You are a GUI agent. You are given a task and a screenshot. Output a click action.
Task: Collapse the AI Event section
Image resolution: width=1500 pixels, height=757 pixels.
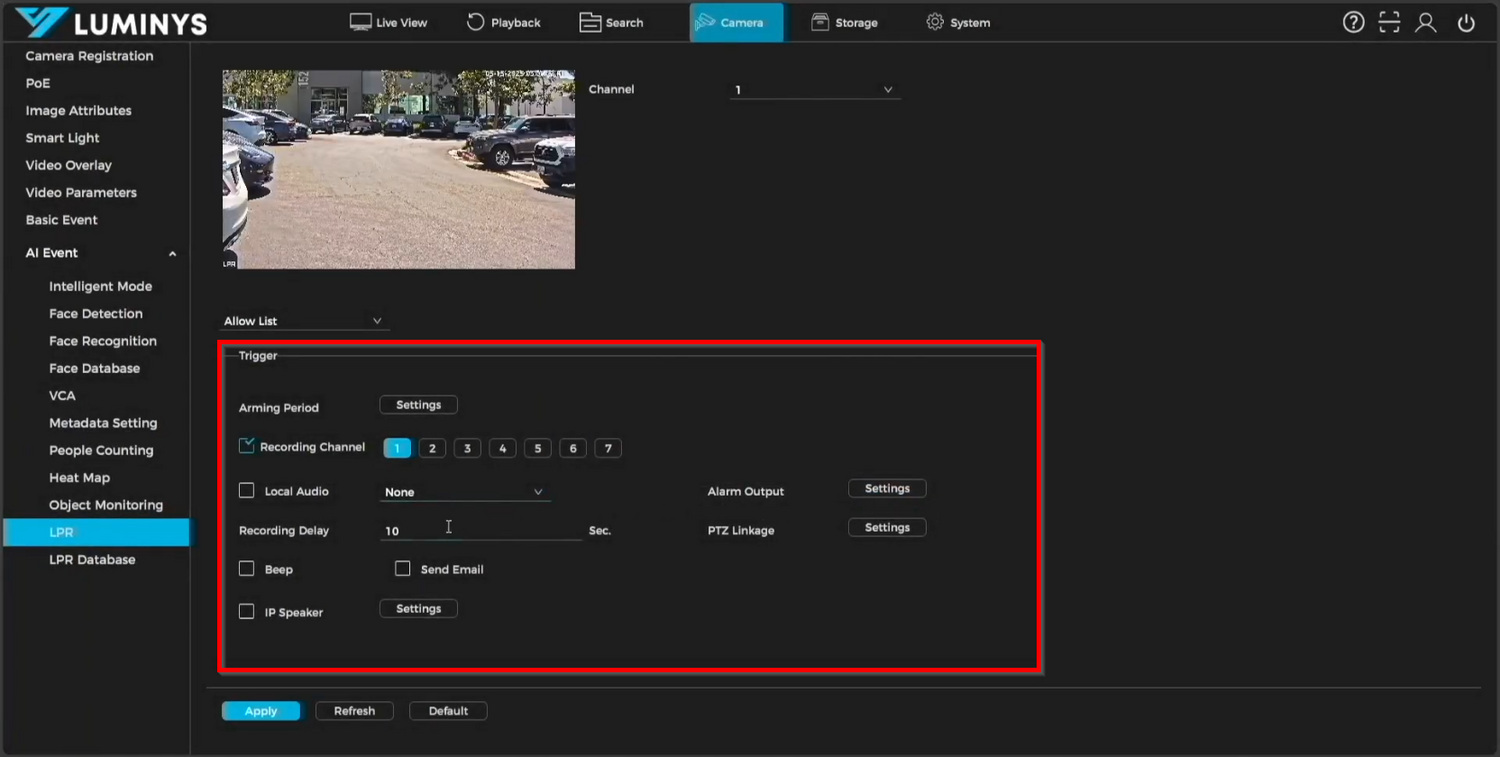[x=171, y=253]
